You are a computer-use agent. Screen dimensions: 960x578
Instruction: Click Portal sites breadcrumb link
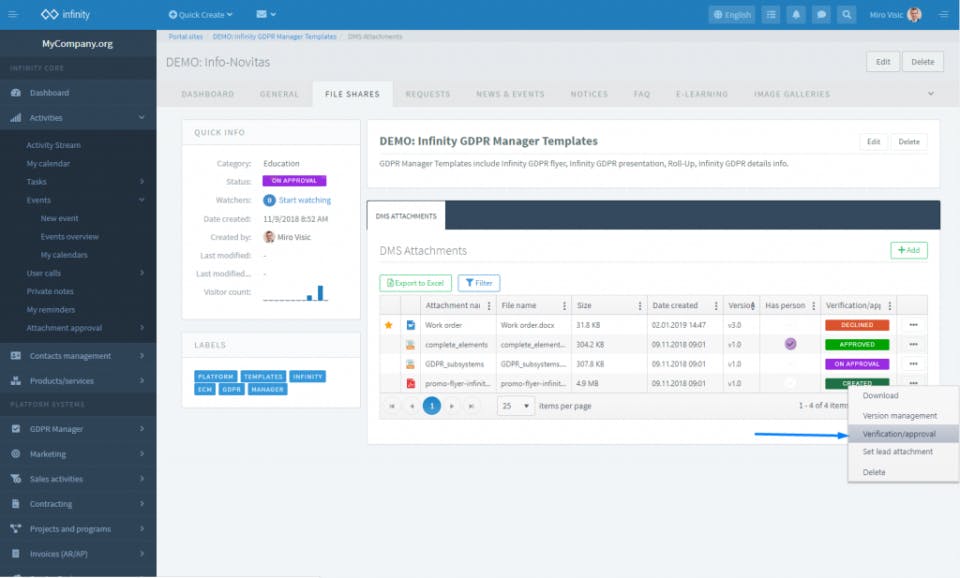click(x=186, y=37)
